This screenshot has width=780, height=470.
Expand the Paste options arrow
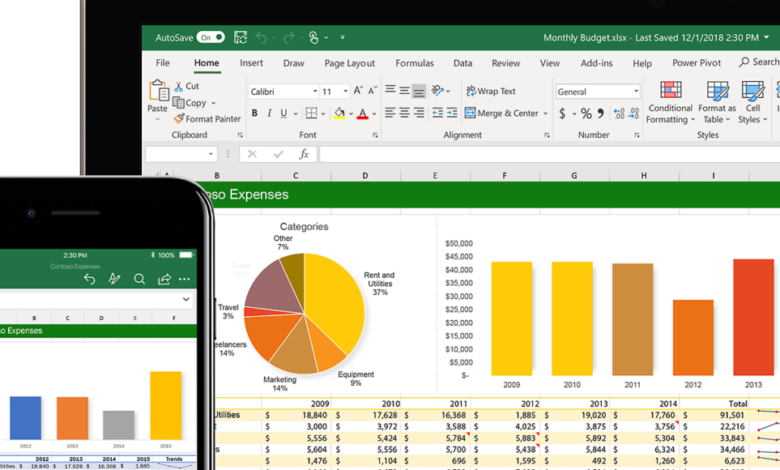158,119
